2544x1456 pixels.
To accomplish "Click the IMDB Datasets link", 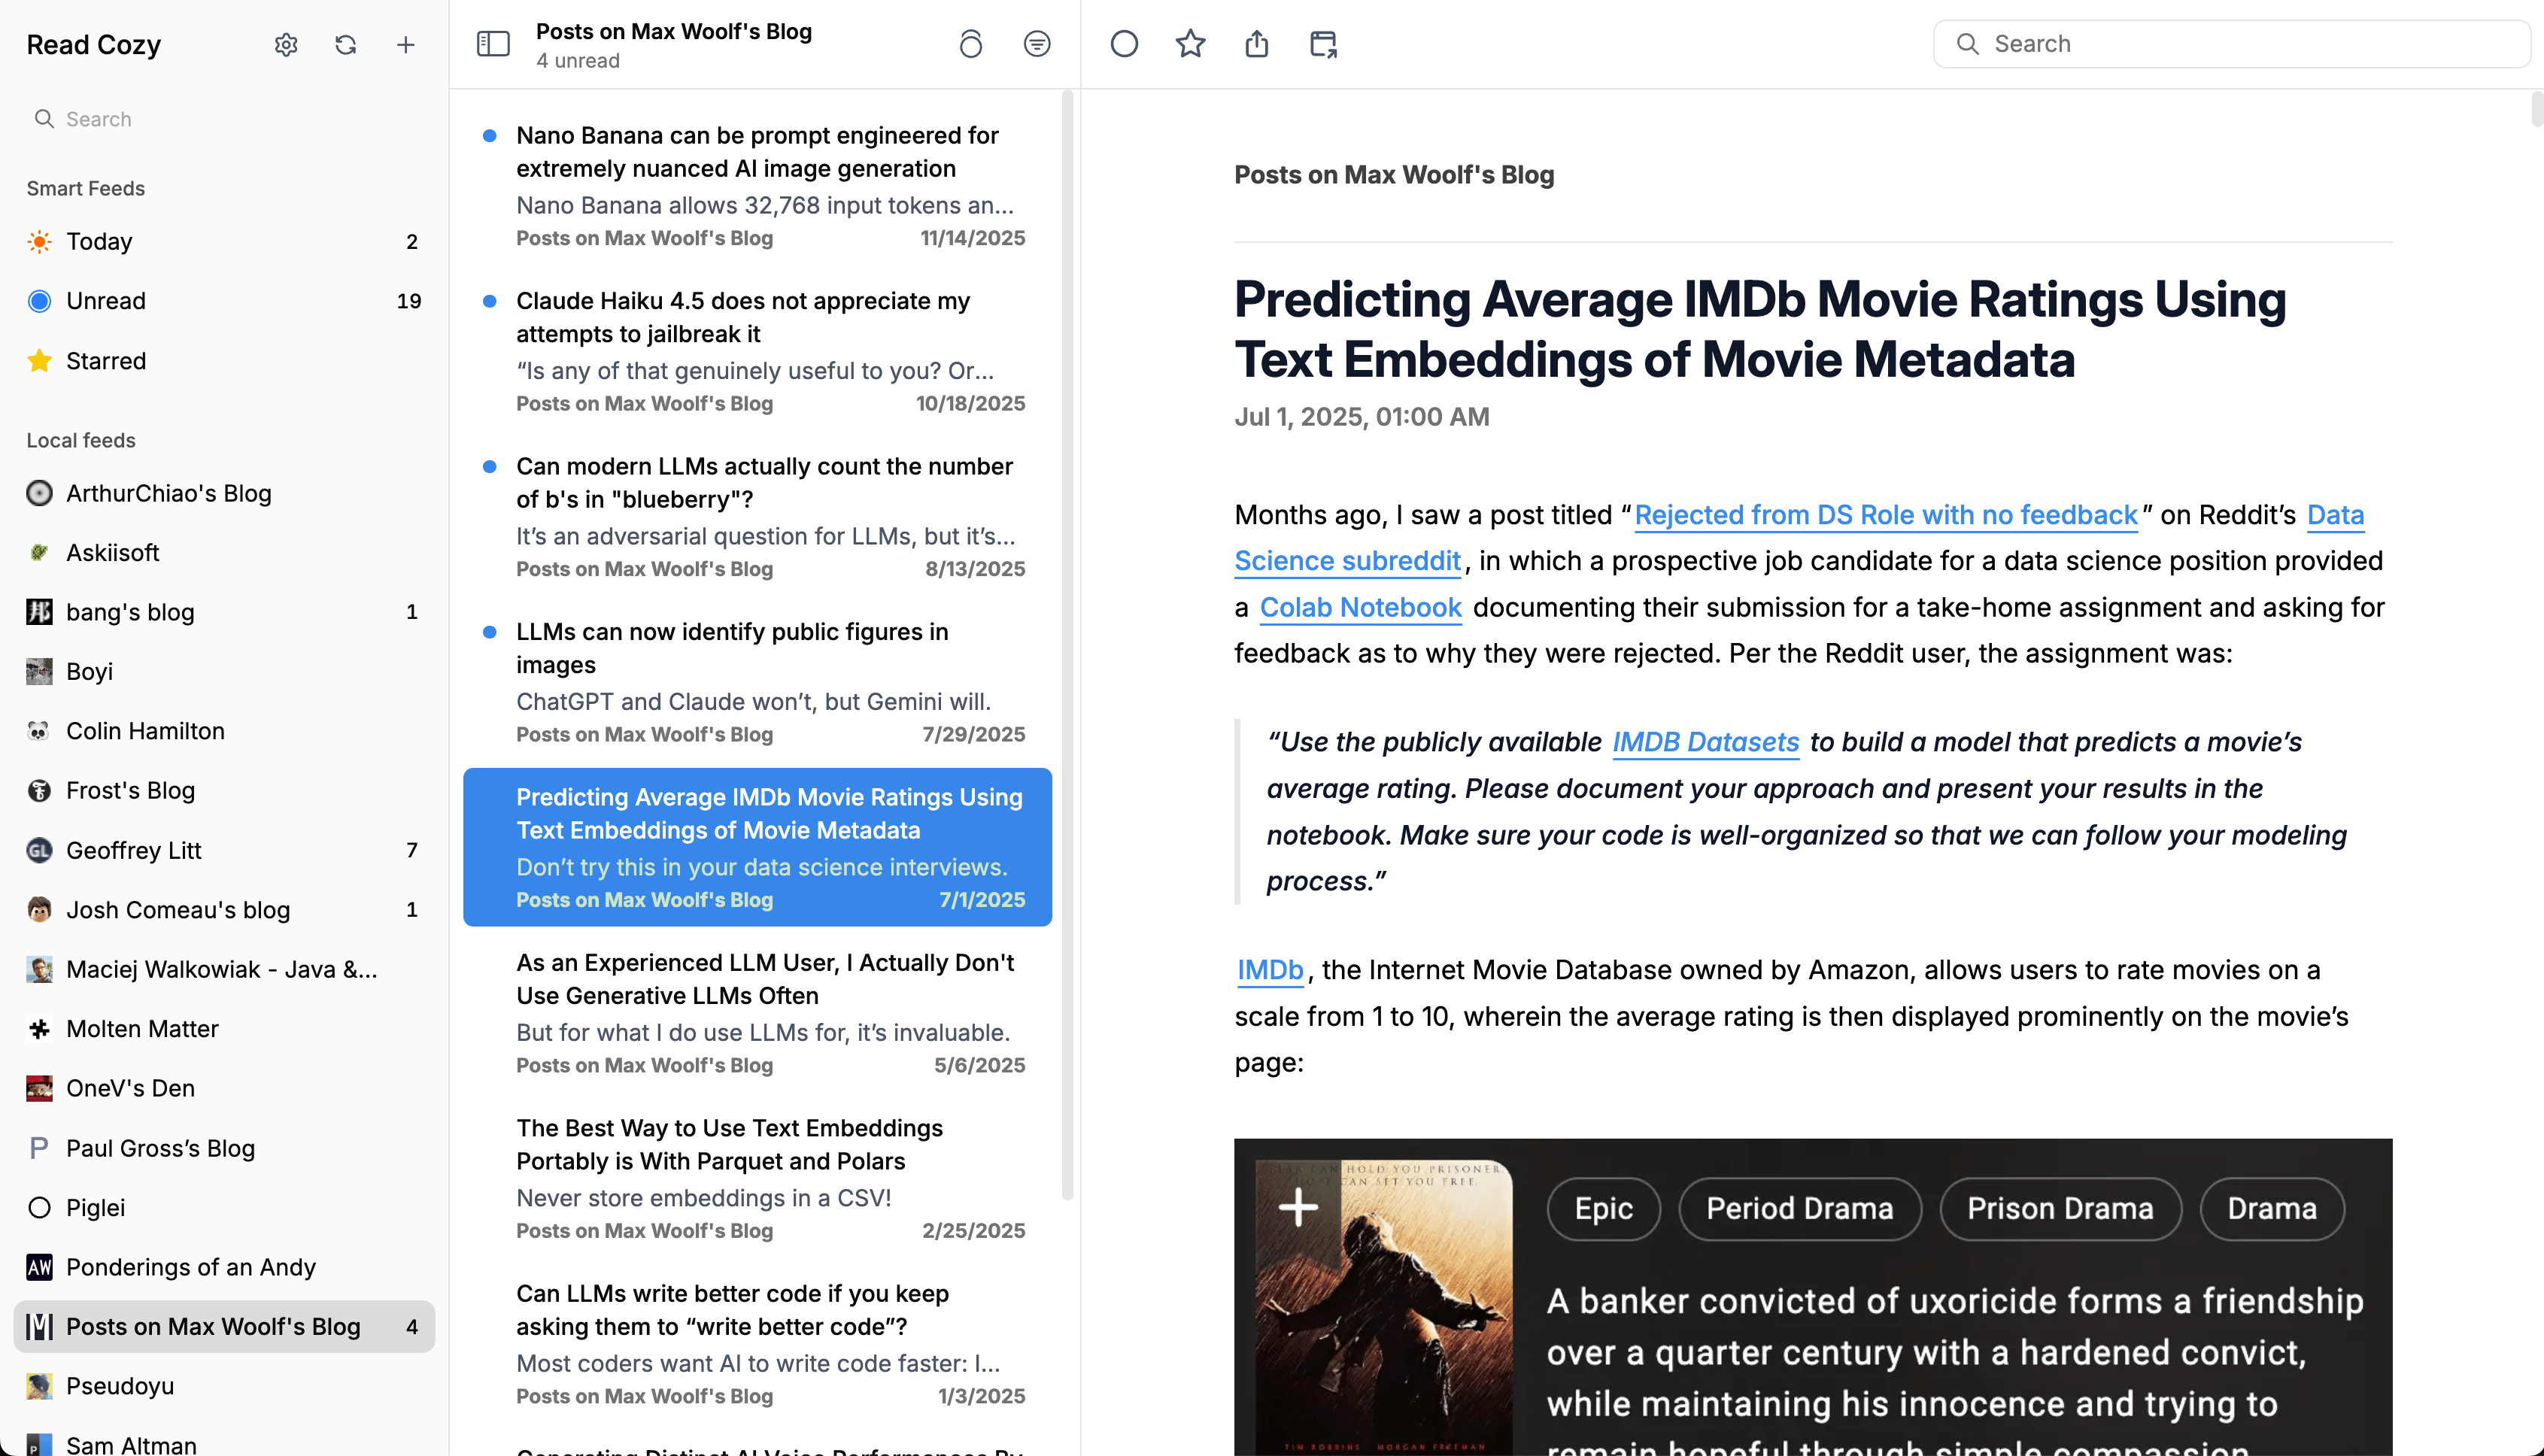I will tap(1705, 742).
